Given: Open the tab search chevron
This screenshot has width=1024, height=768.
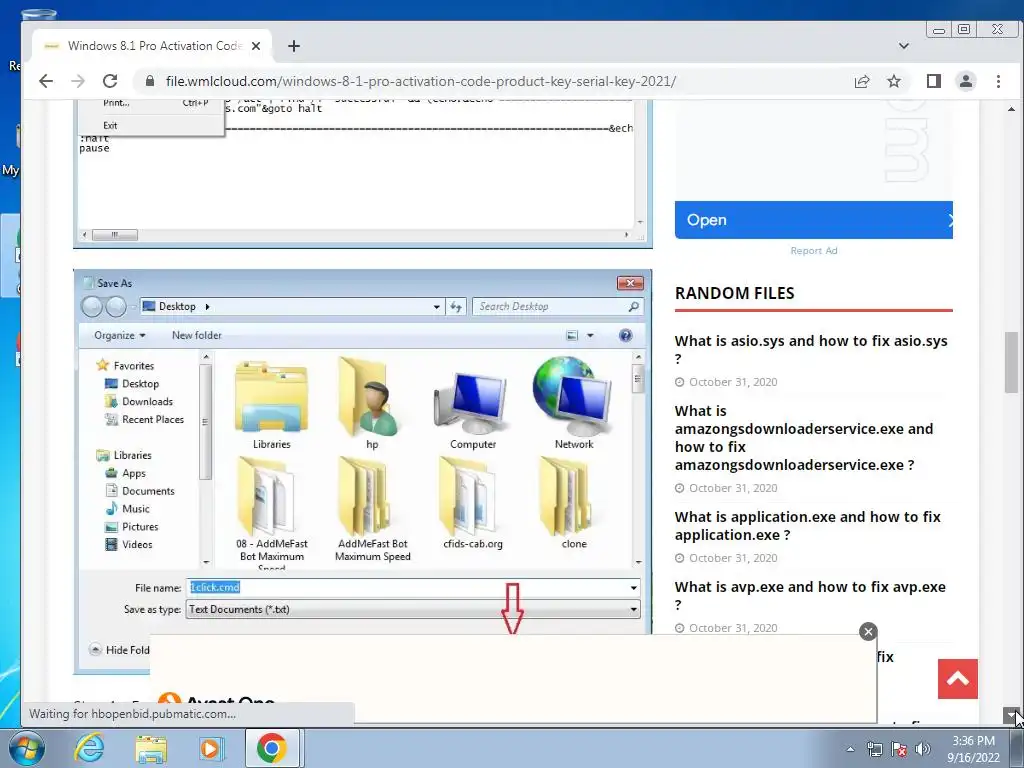Looking at the screenshot, I should tap(904, 46).
